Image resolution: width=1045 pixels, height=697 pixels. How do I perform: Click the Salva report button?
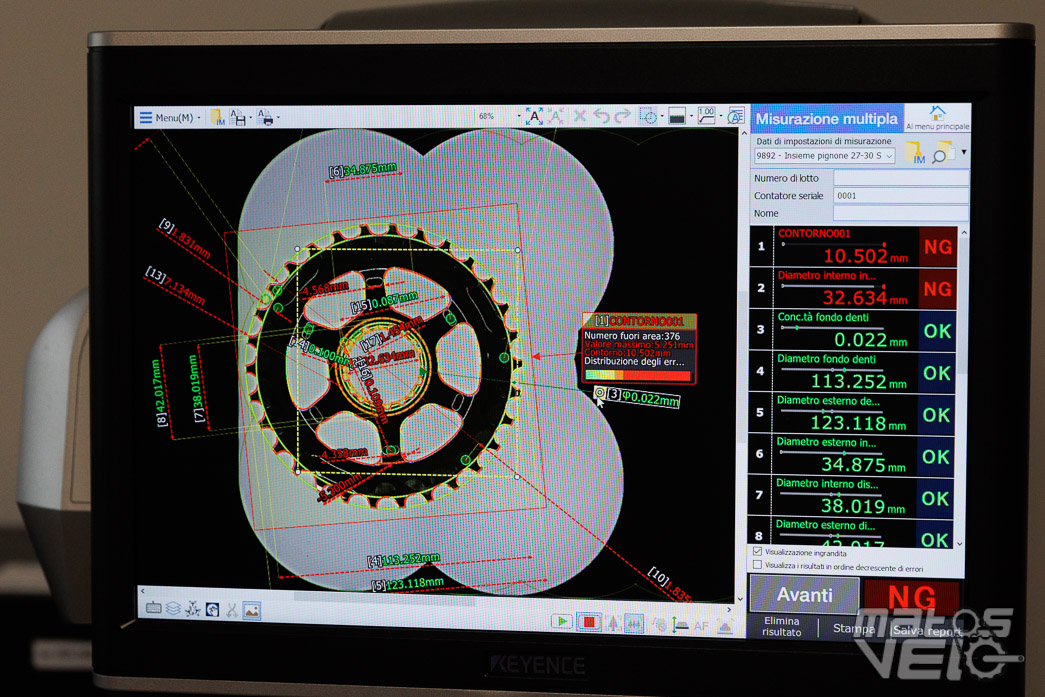point(926,630)
